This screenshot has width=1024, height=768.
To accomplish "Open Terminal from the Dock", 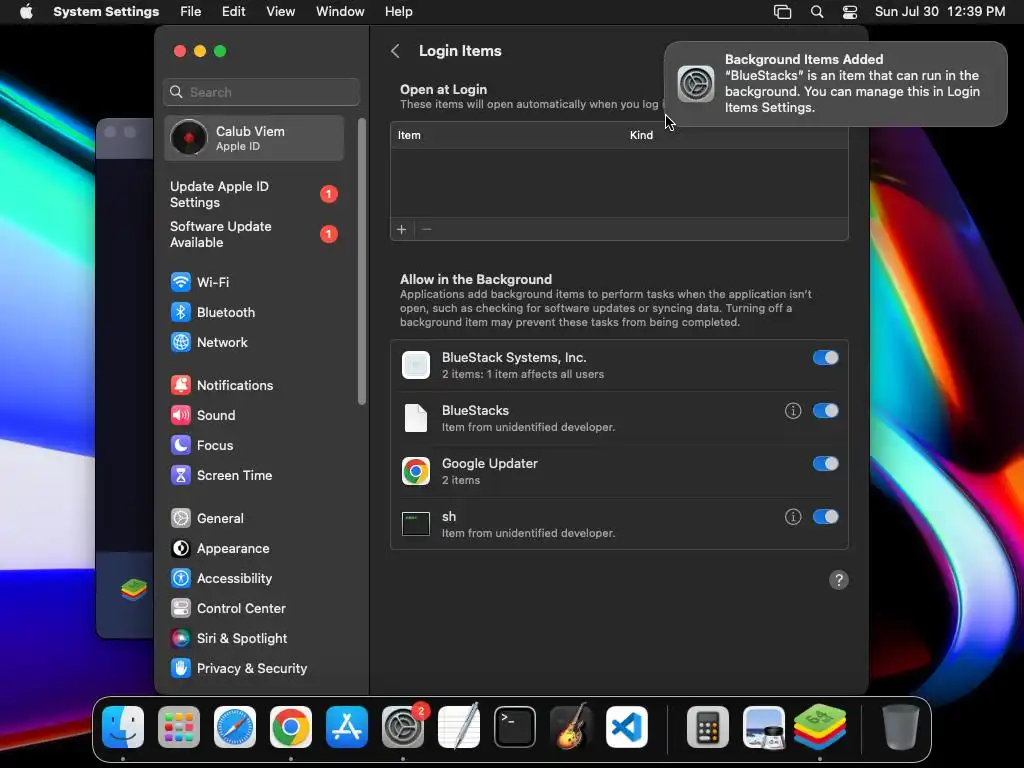I will [x=515, y=727].
